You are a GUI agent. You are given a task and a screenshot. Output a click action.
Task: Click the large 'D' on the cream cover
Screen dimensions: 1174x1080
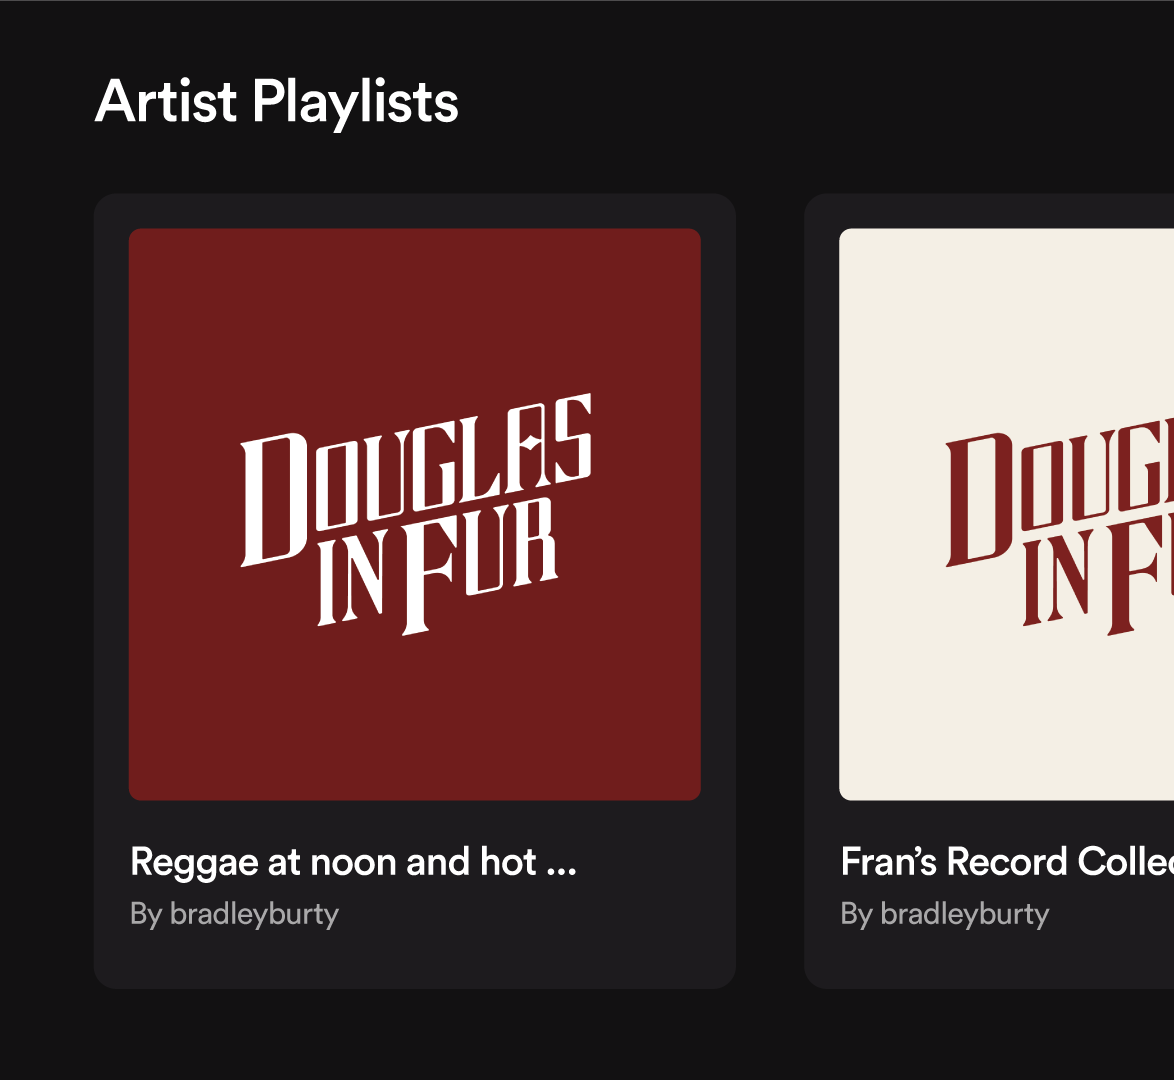979,499
